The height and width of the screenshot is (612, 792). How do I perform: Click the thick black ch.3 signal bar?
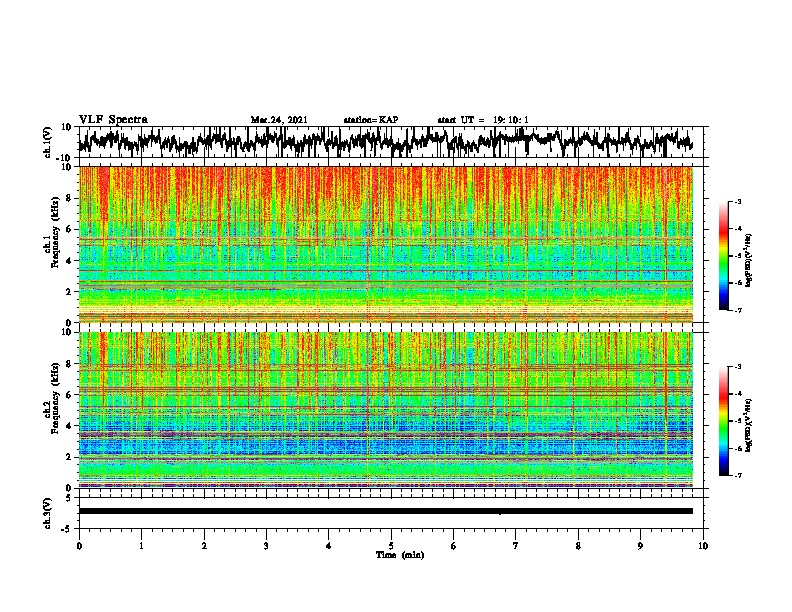click(x=385, y=511)
